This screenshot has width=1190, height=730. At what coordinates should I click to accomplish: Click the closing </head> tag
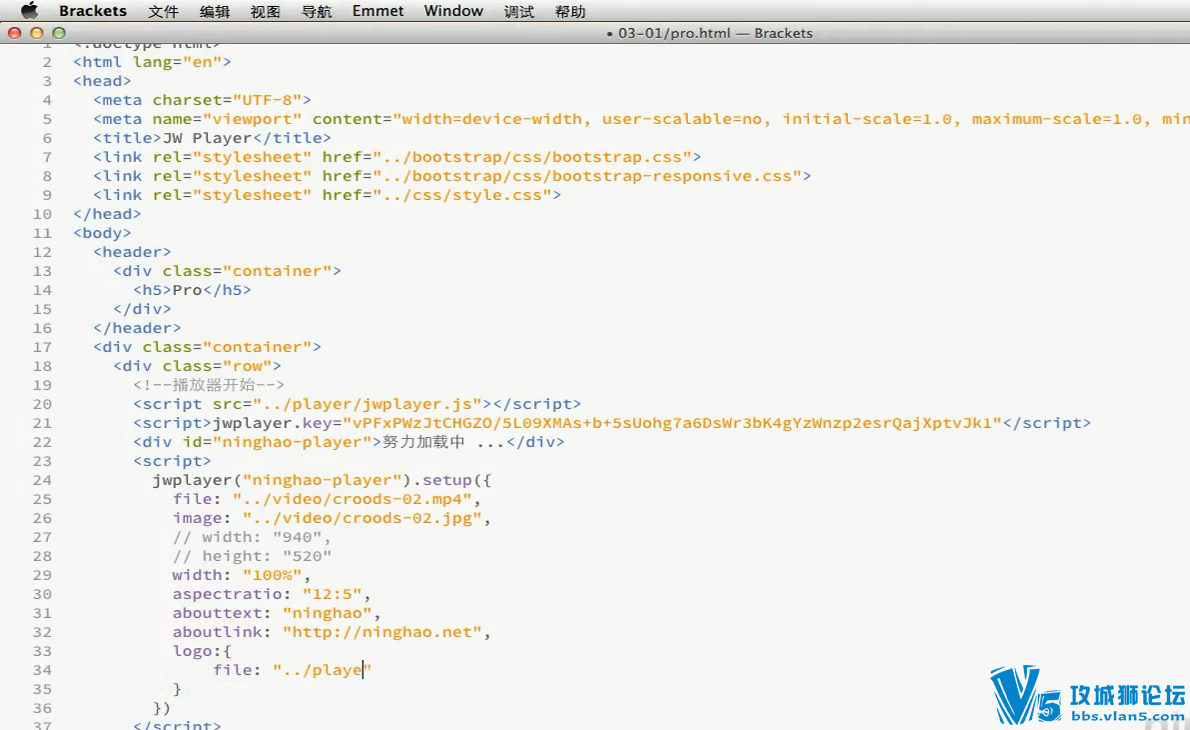click(107, 214)
